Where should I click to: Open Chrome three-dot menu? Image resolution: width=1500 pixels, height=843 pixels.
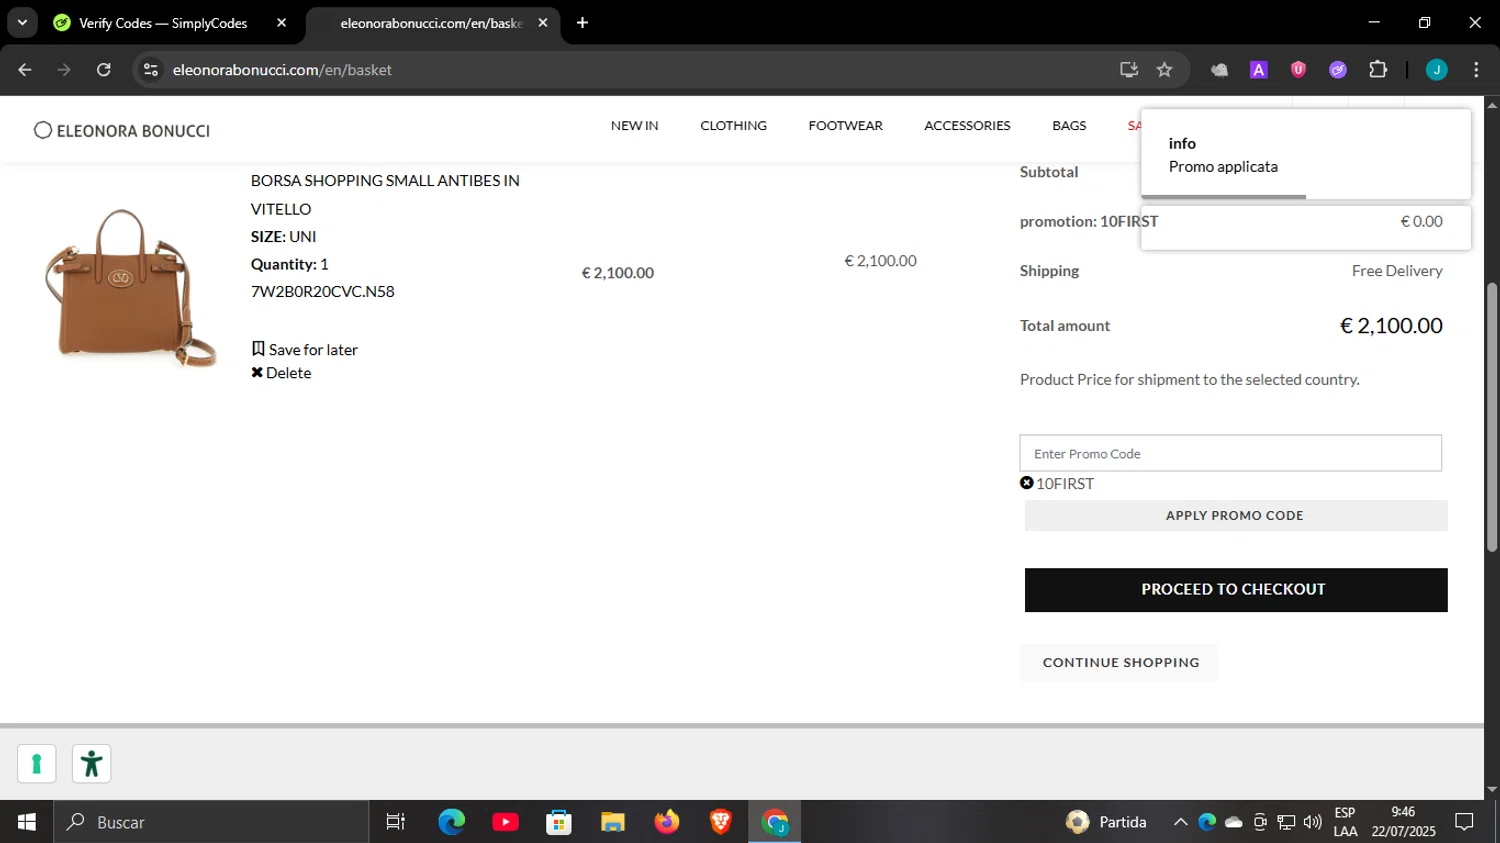[x=1476, y=70]
